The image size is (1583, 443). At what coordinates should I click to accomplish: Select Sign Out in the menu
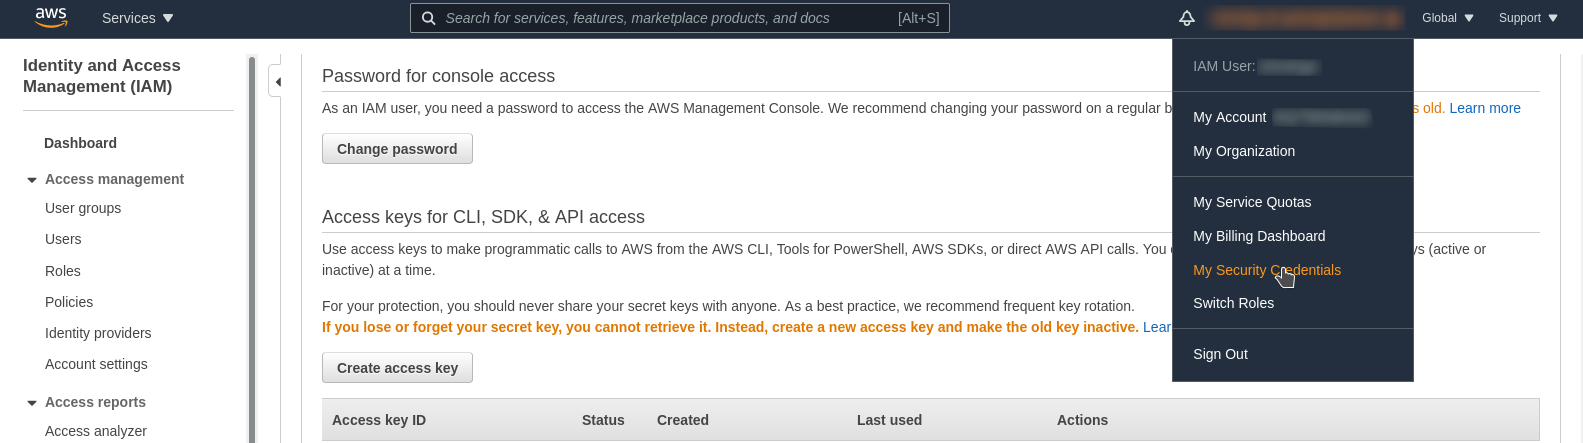pyautogui.click(x=1220, y=354)
